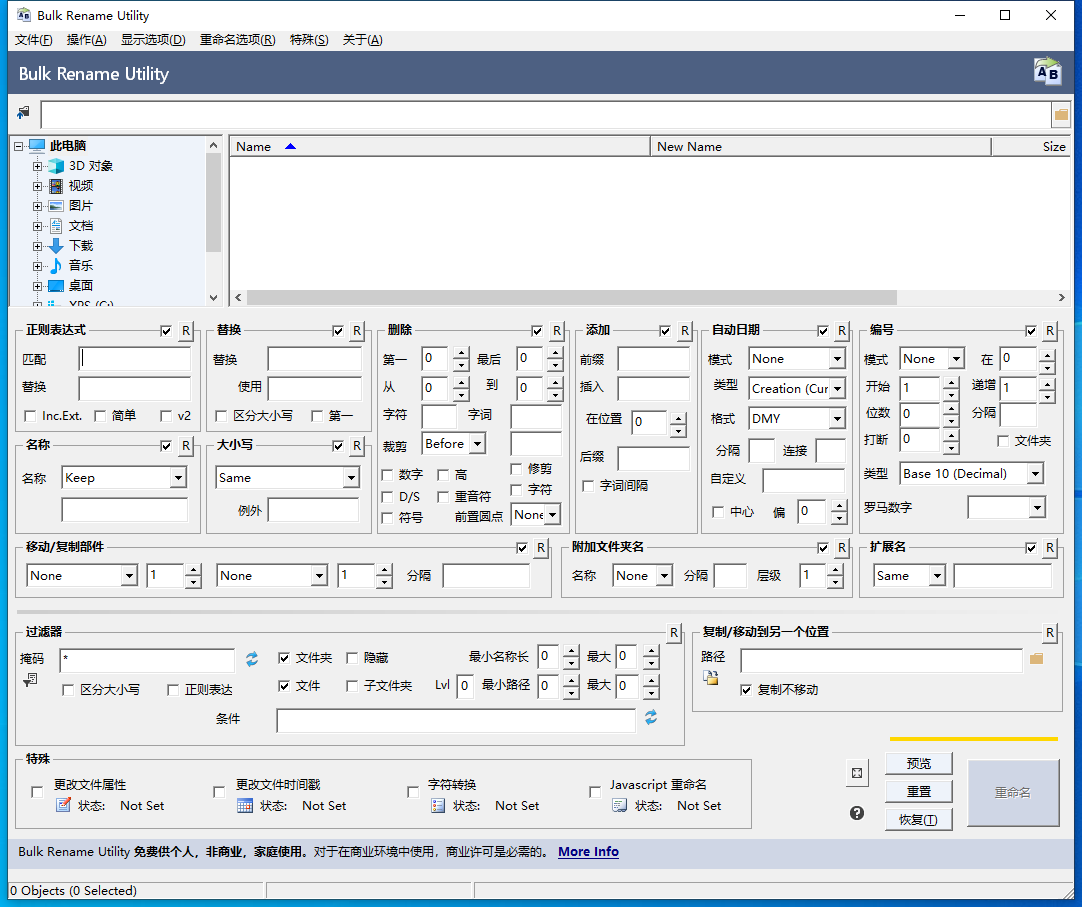1082x907 pixels.
Task: Click the 正则表达式 匹配 input field
Action: click(134, 359)
